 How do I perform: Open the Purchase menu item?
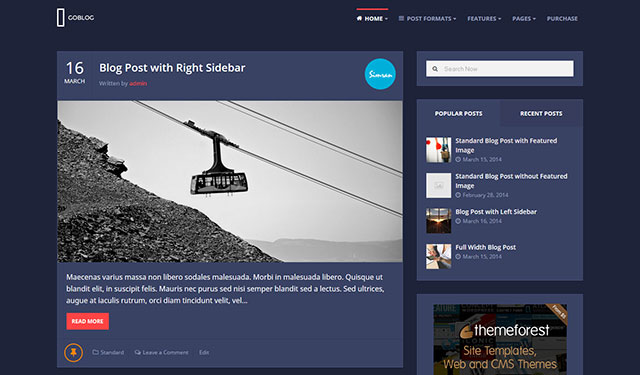pyautogui.click(x=562, y=18)
